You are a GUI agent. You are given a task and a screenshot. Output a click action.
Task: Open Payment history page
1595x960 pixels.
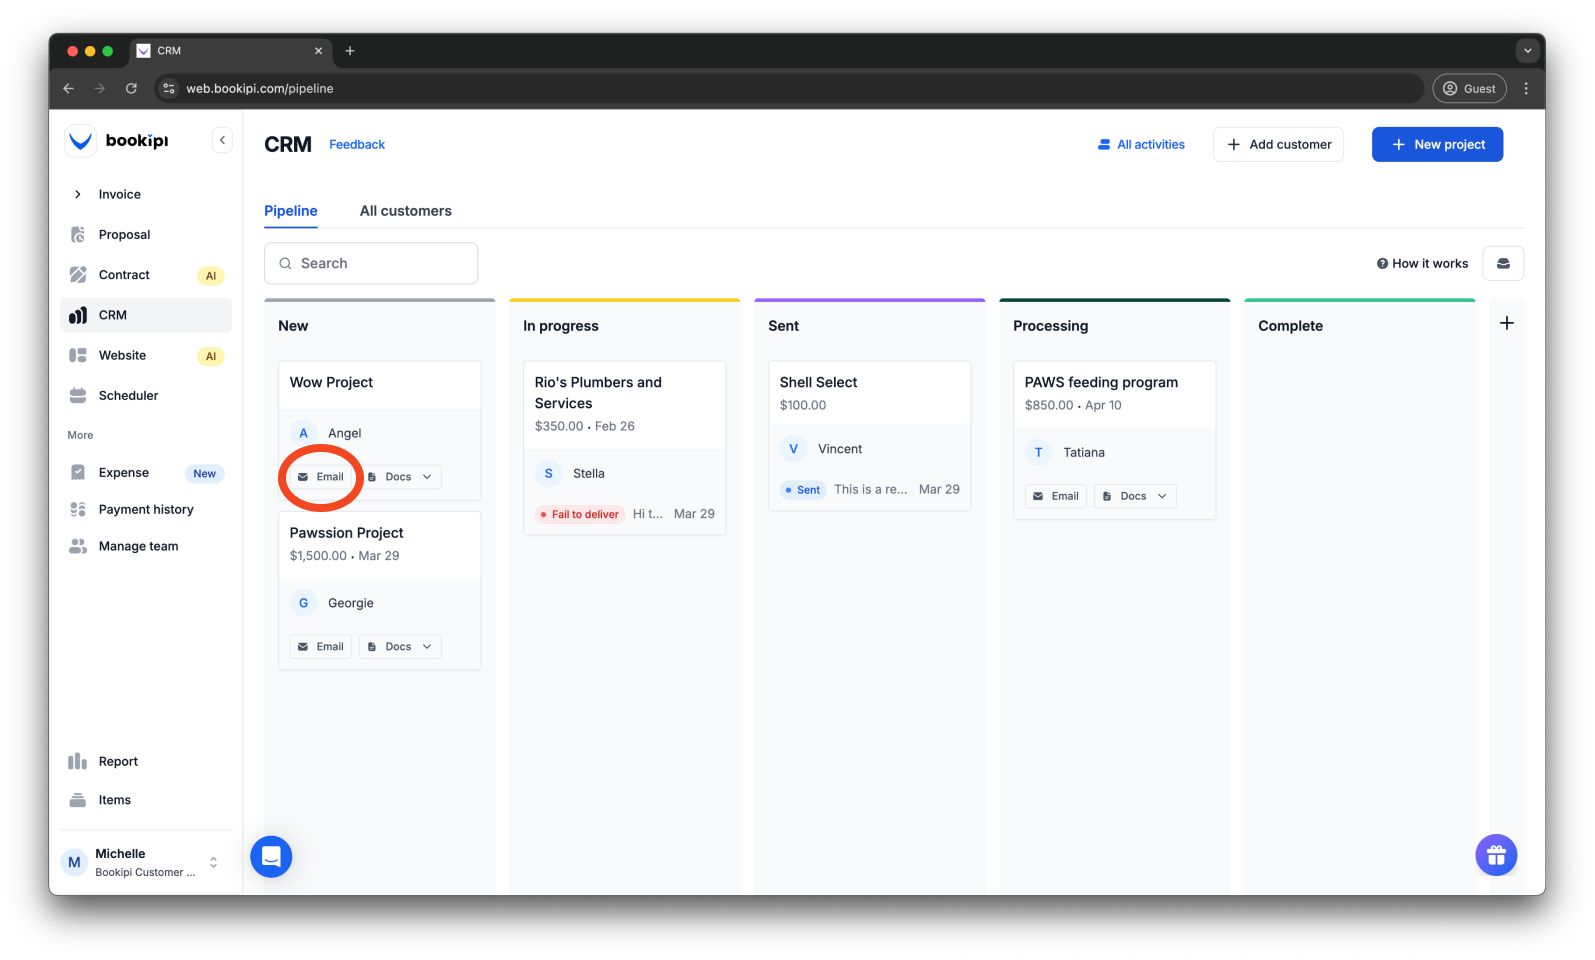[146, 509]
